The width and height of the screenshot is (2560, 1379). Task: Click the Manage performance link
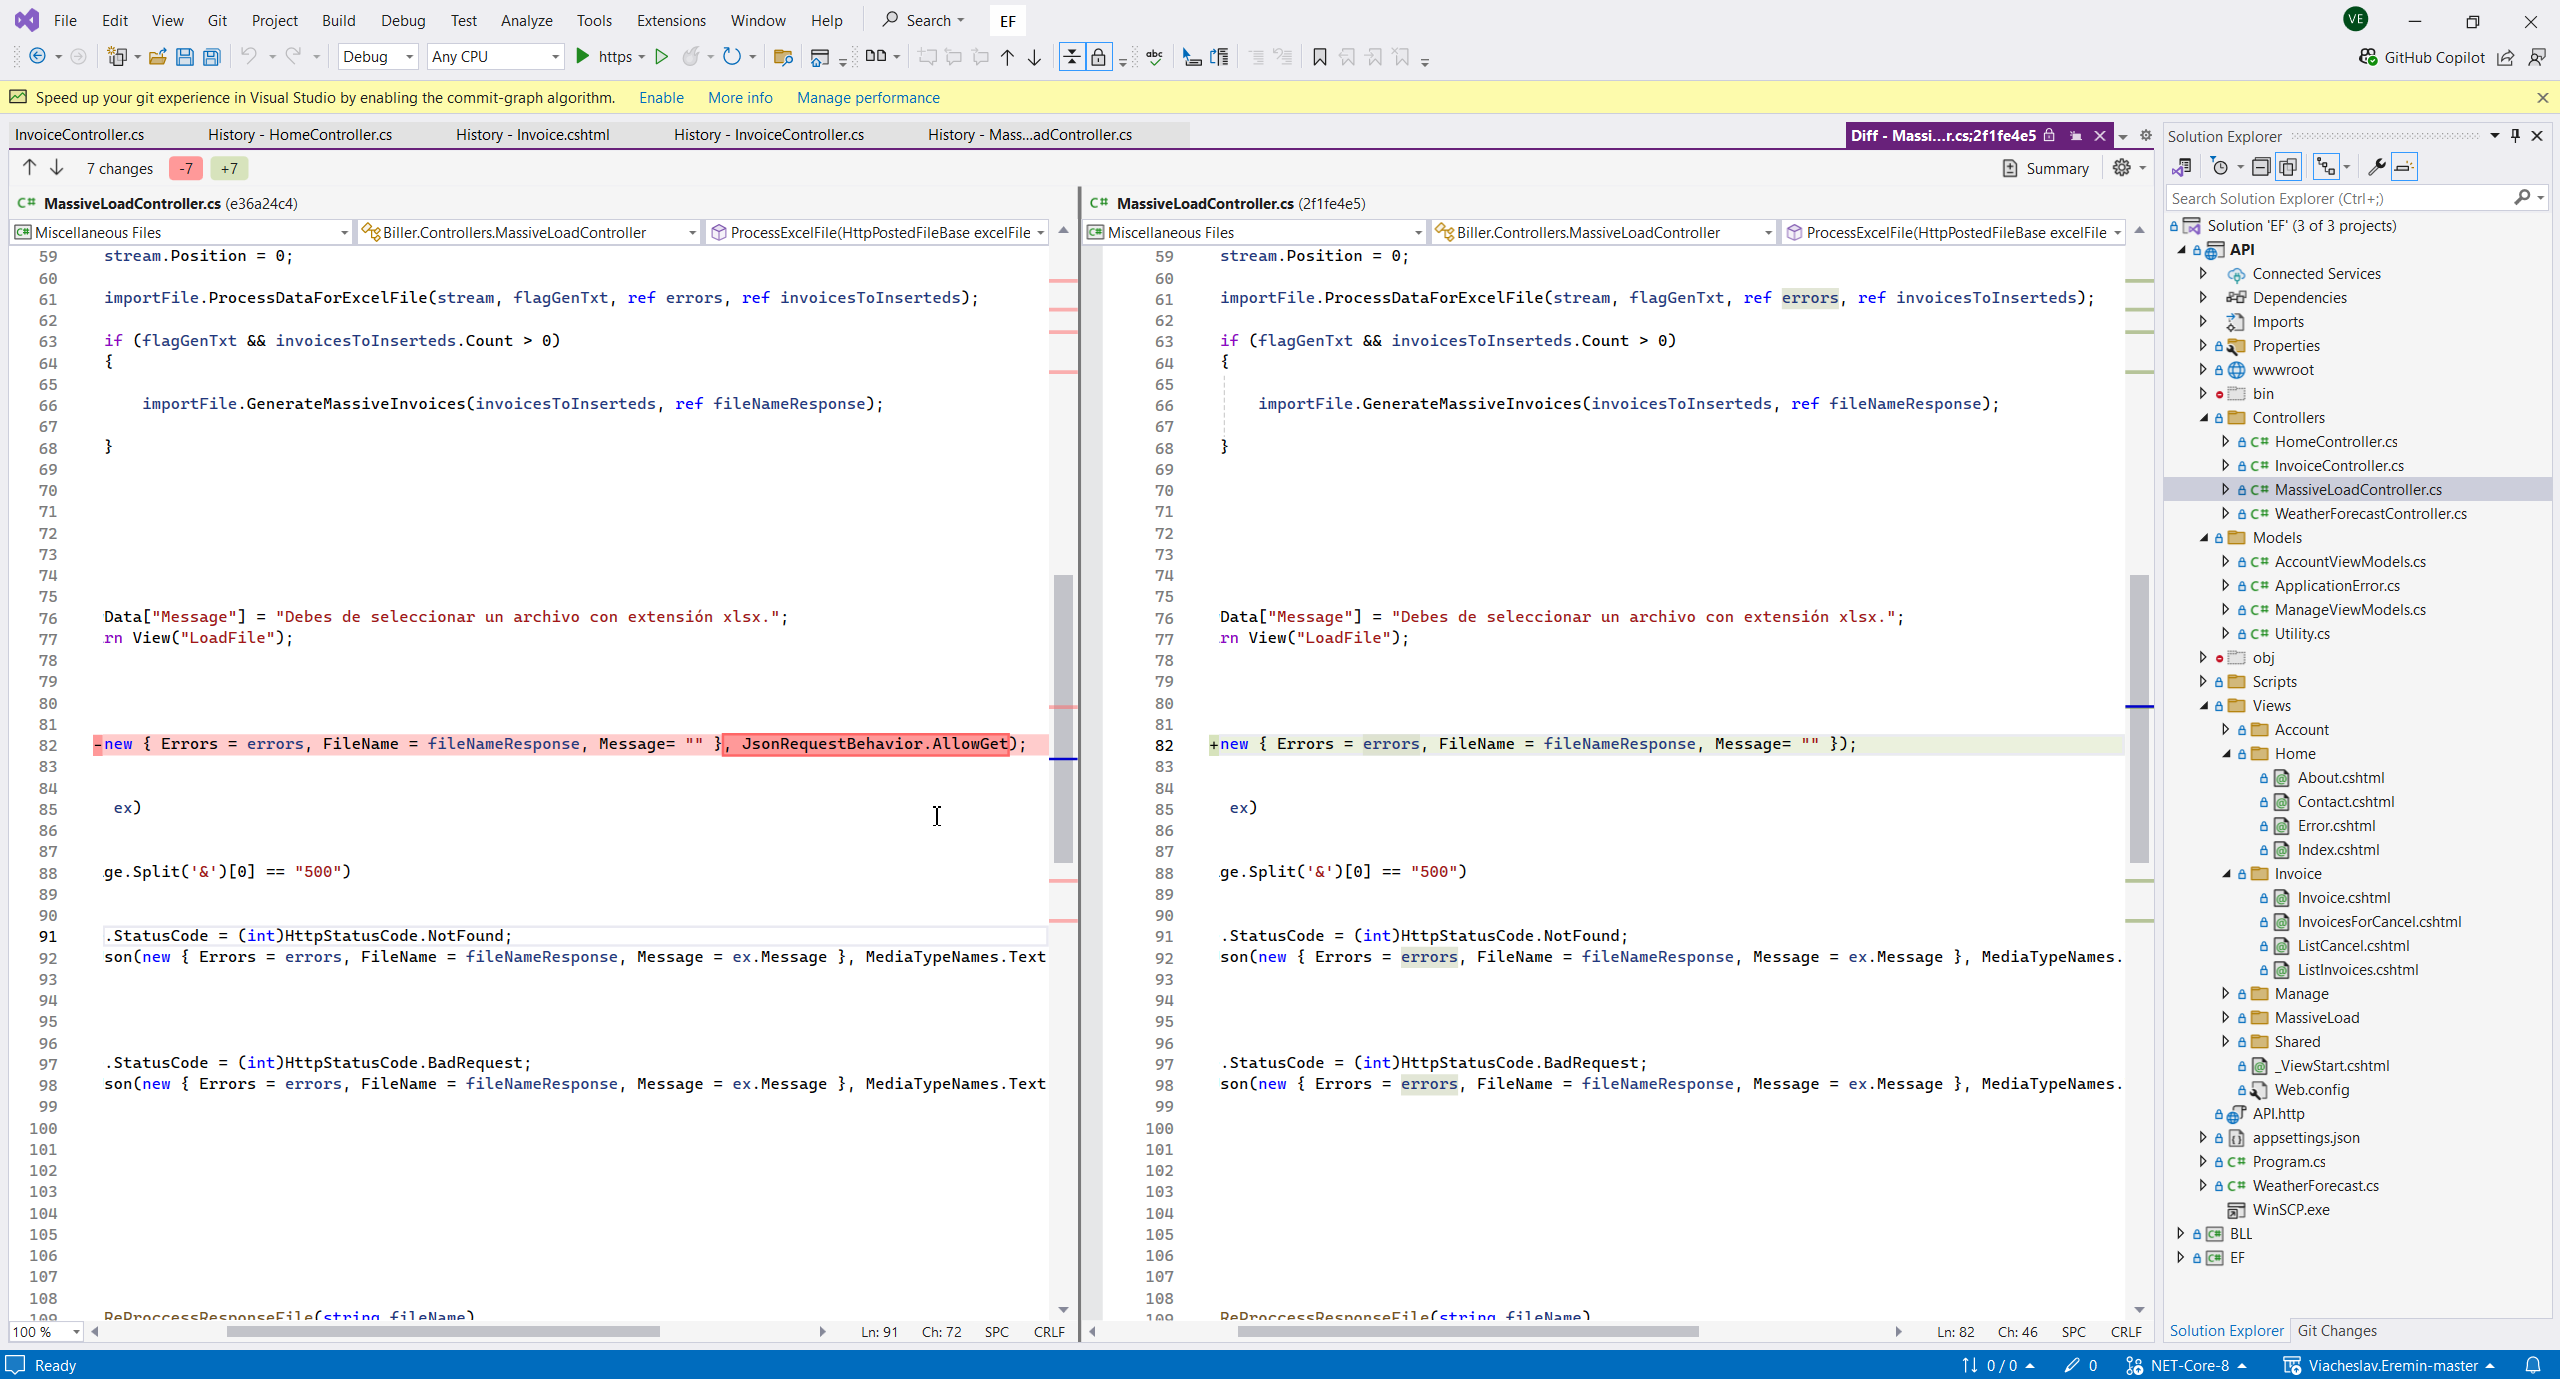pyautogui.click(x=867, y=98)
